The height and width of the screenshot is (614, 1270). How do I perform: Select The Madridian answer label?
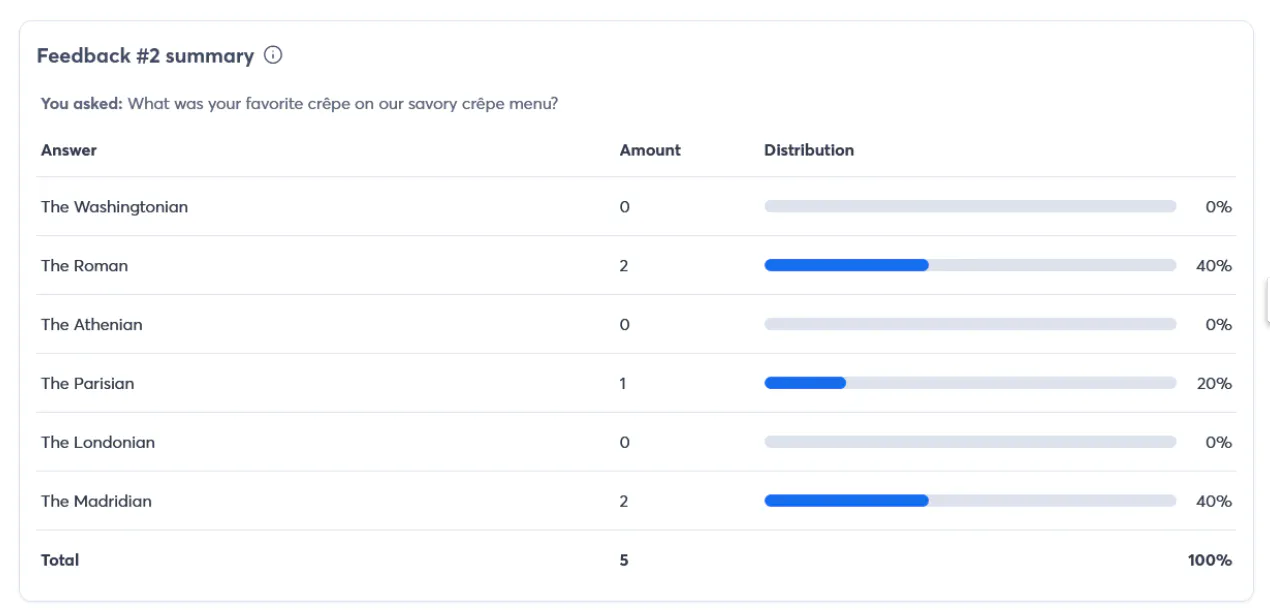(x=96, y=501)
